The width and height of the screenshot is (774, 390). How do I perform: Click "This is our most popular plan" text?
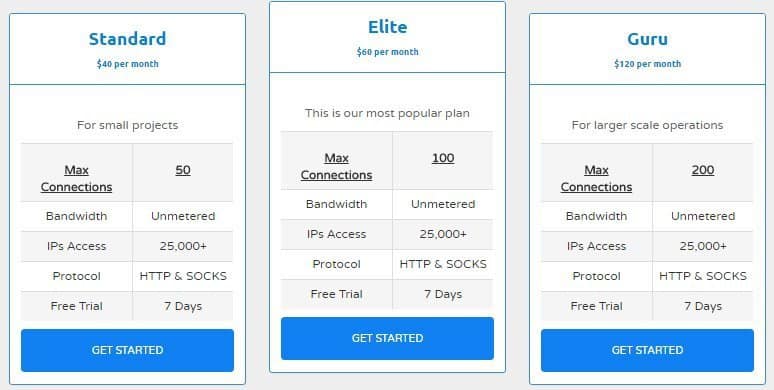coord(387,113)
